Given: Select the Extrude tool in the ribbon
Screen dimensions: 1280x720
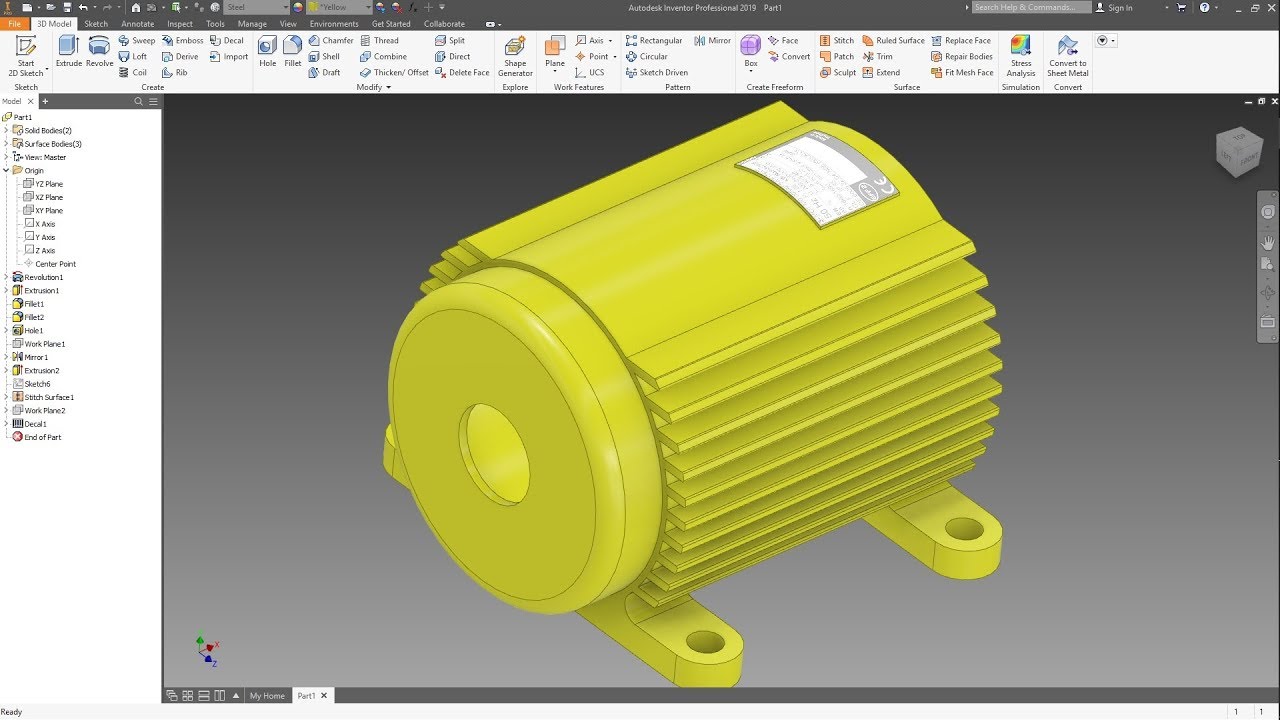Looking at the screenshot, I should 69,51.
